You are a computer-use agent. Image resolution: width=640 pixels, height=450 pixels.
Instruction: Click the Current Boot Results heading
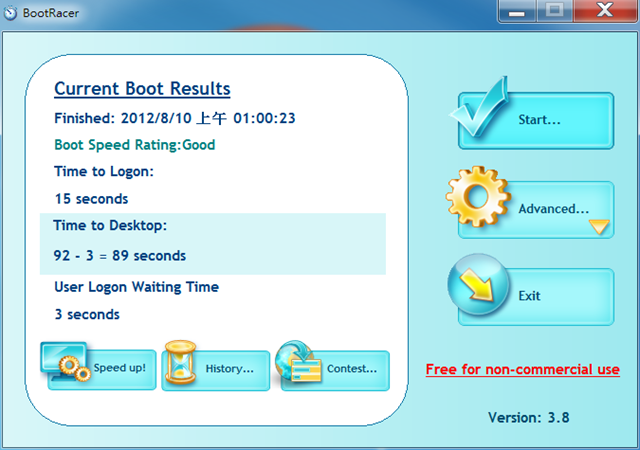coord(142,89)
